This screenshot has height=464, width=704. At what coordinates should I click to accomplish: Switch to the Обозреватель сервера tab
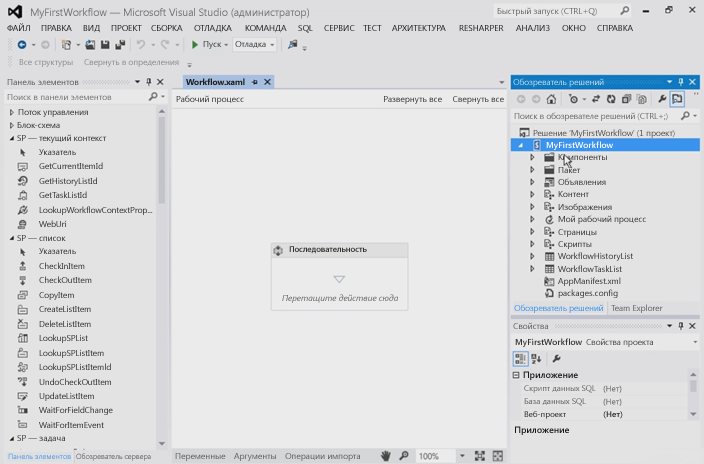113,456
